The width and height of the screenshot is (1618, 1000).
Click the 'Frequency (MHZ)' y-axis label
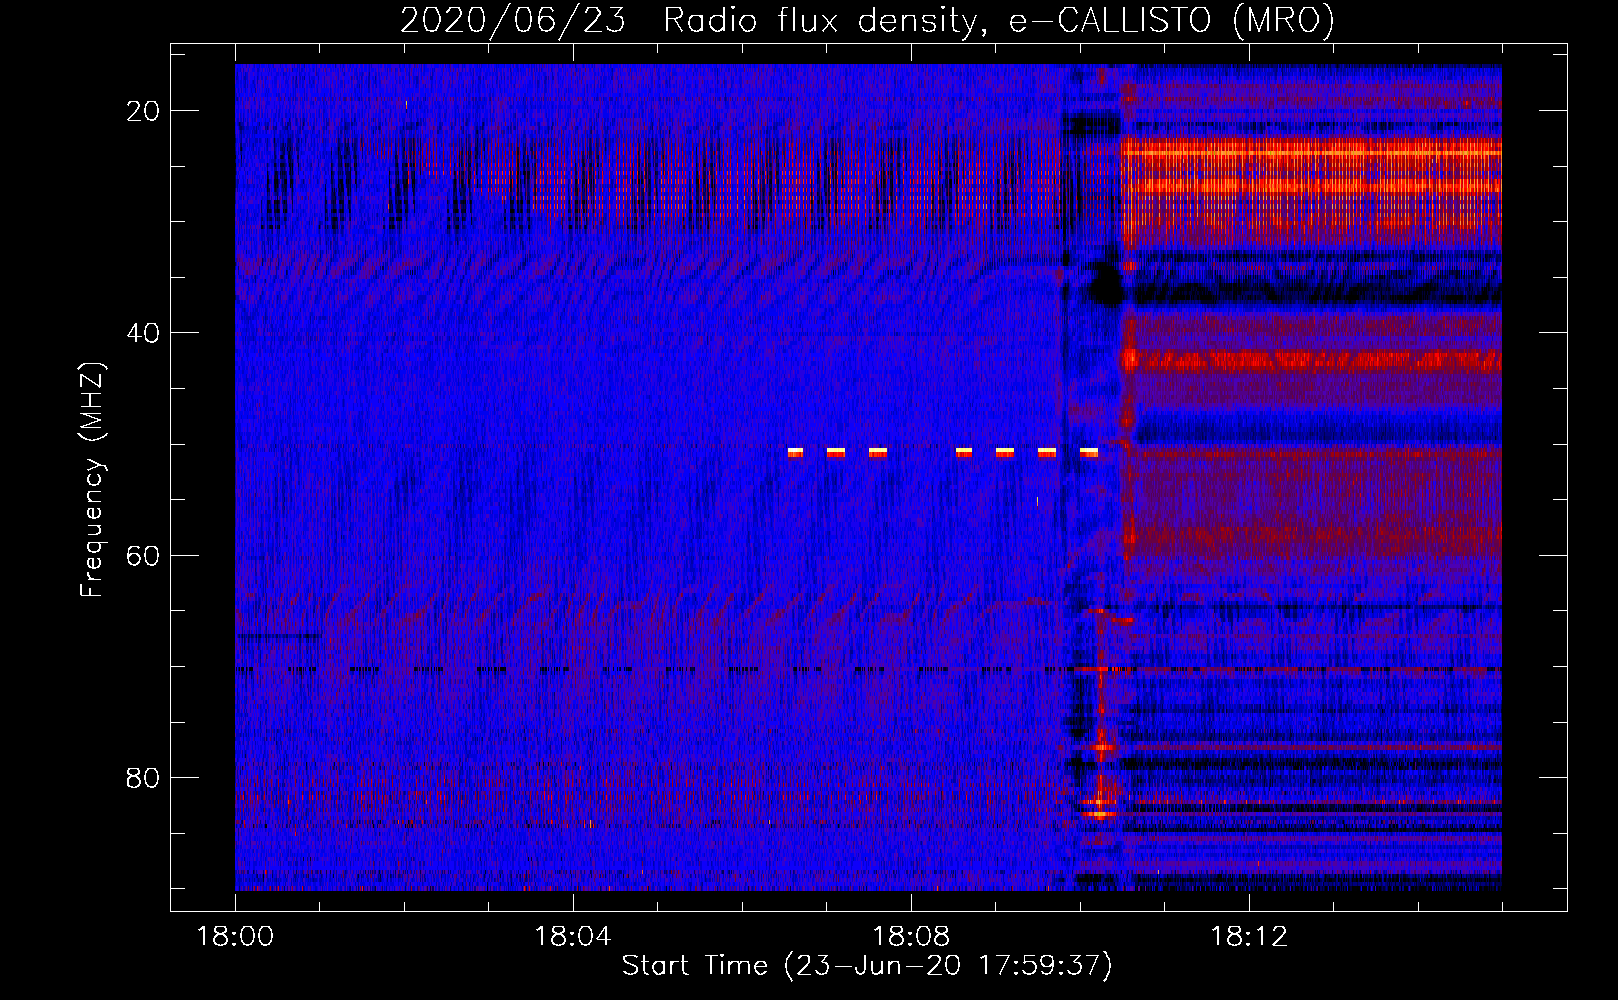[92, 480]
